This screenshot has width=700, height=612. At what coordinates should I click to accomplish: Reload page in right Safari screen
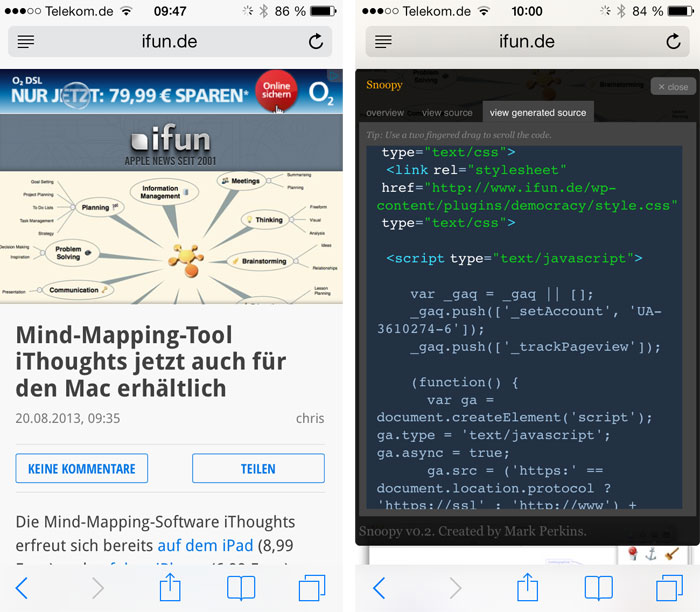(x=673, y=41)
